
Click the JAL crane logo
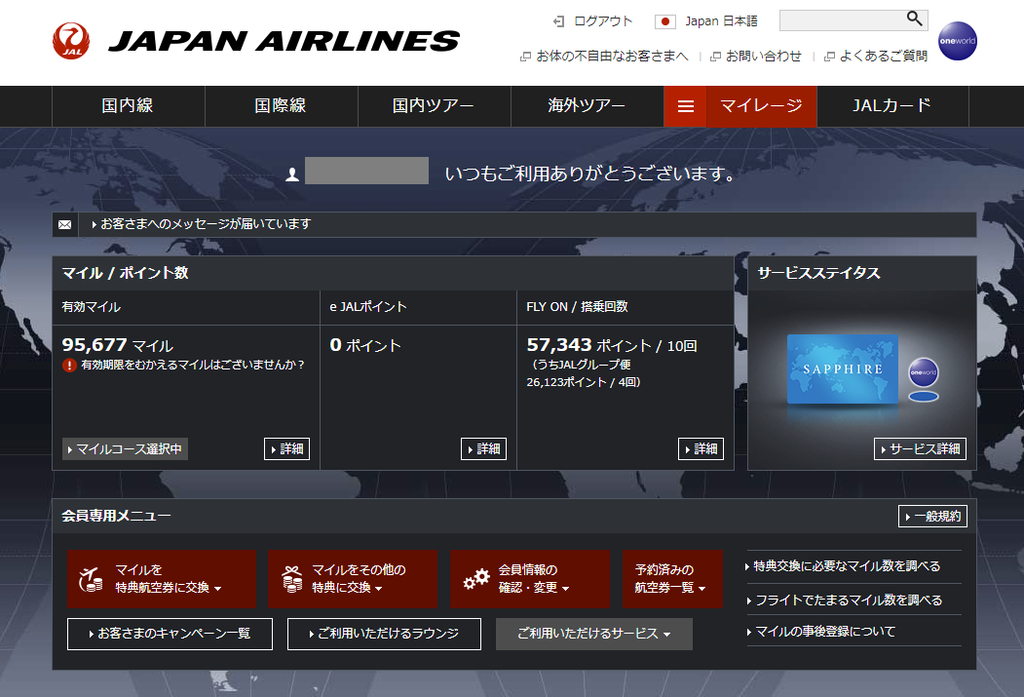click(71, 41)
